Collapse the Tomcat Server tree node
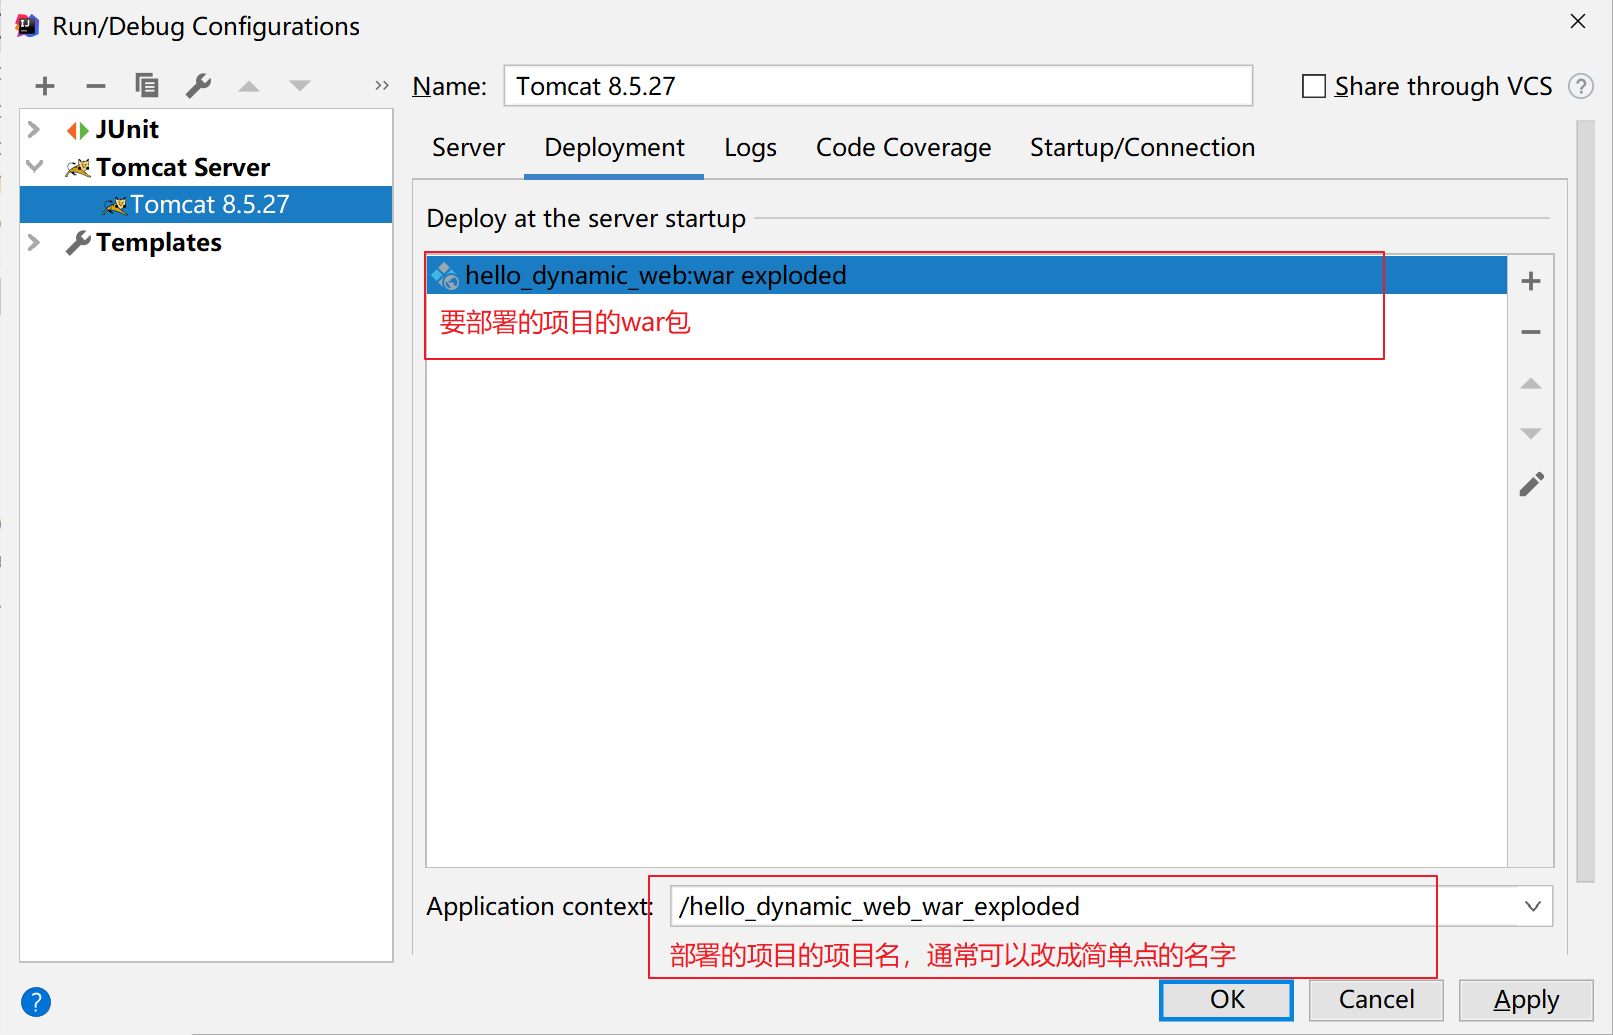Image resolution: width=1613 pixels, height=1035 pixels. (34, 167)
